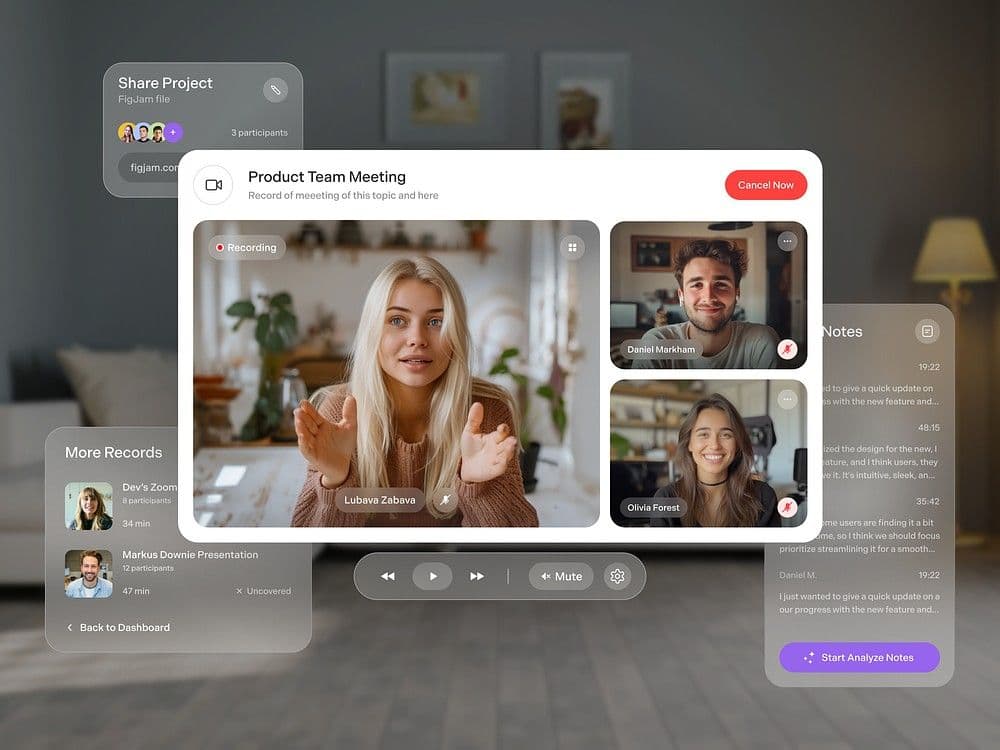Mute the meeting audio
1000x750 pixels.
(x=561, y=576)
